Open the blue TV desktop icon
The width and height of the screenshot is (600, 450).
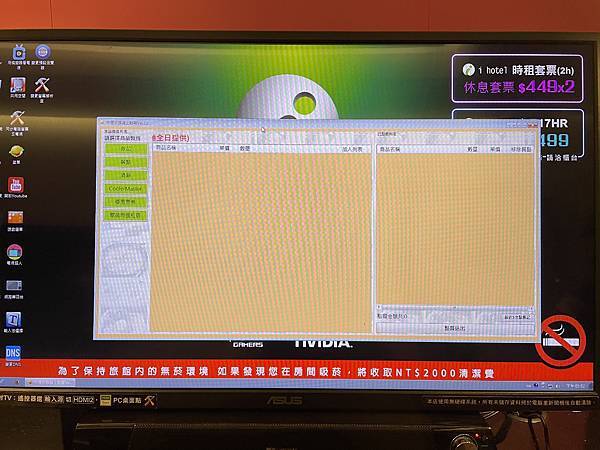click(x=19, y=53)
